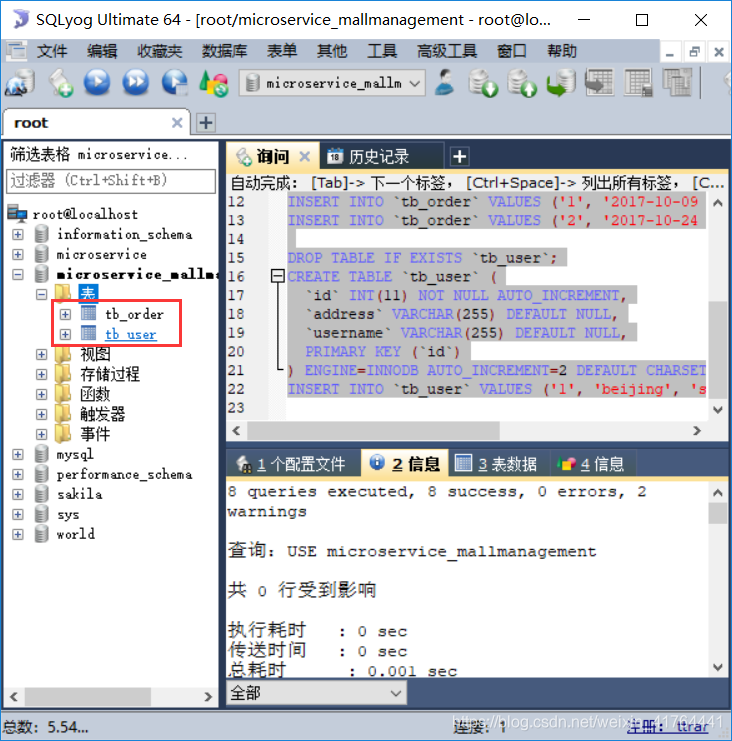Expand the 存储过程 folder
Viewport: 732px width, 741px height.
(42, 374)
